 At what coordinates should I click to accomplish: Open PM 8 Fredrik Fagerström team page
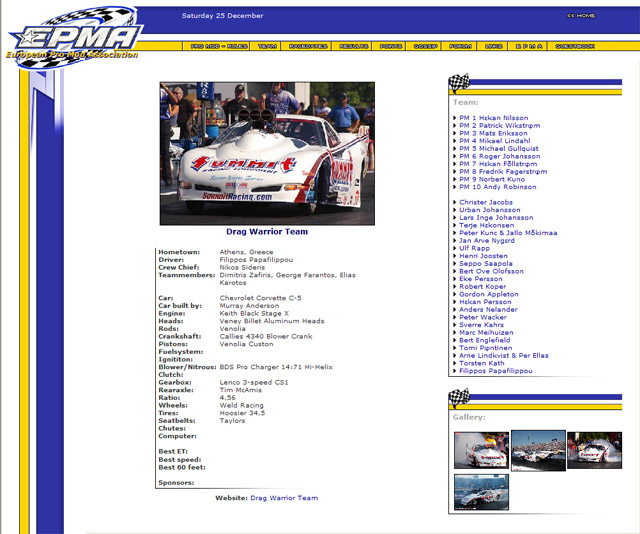[x=503, y=171]
